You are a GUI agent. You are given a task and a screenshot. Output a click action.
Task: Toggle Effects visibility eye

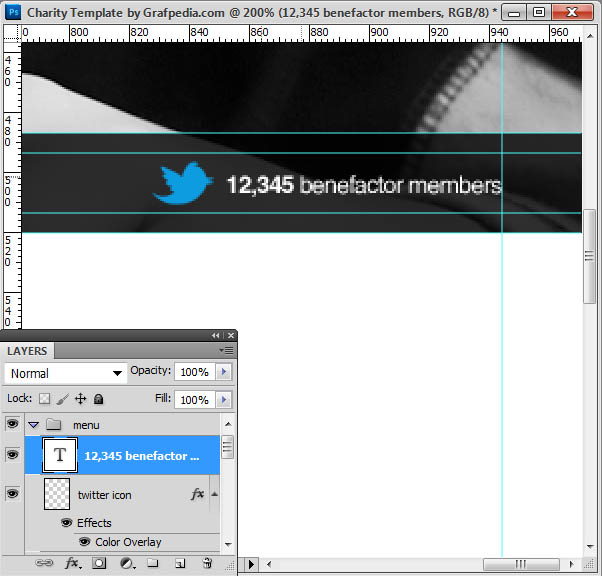(x=66, y=523)
